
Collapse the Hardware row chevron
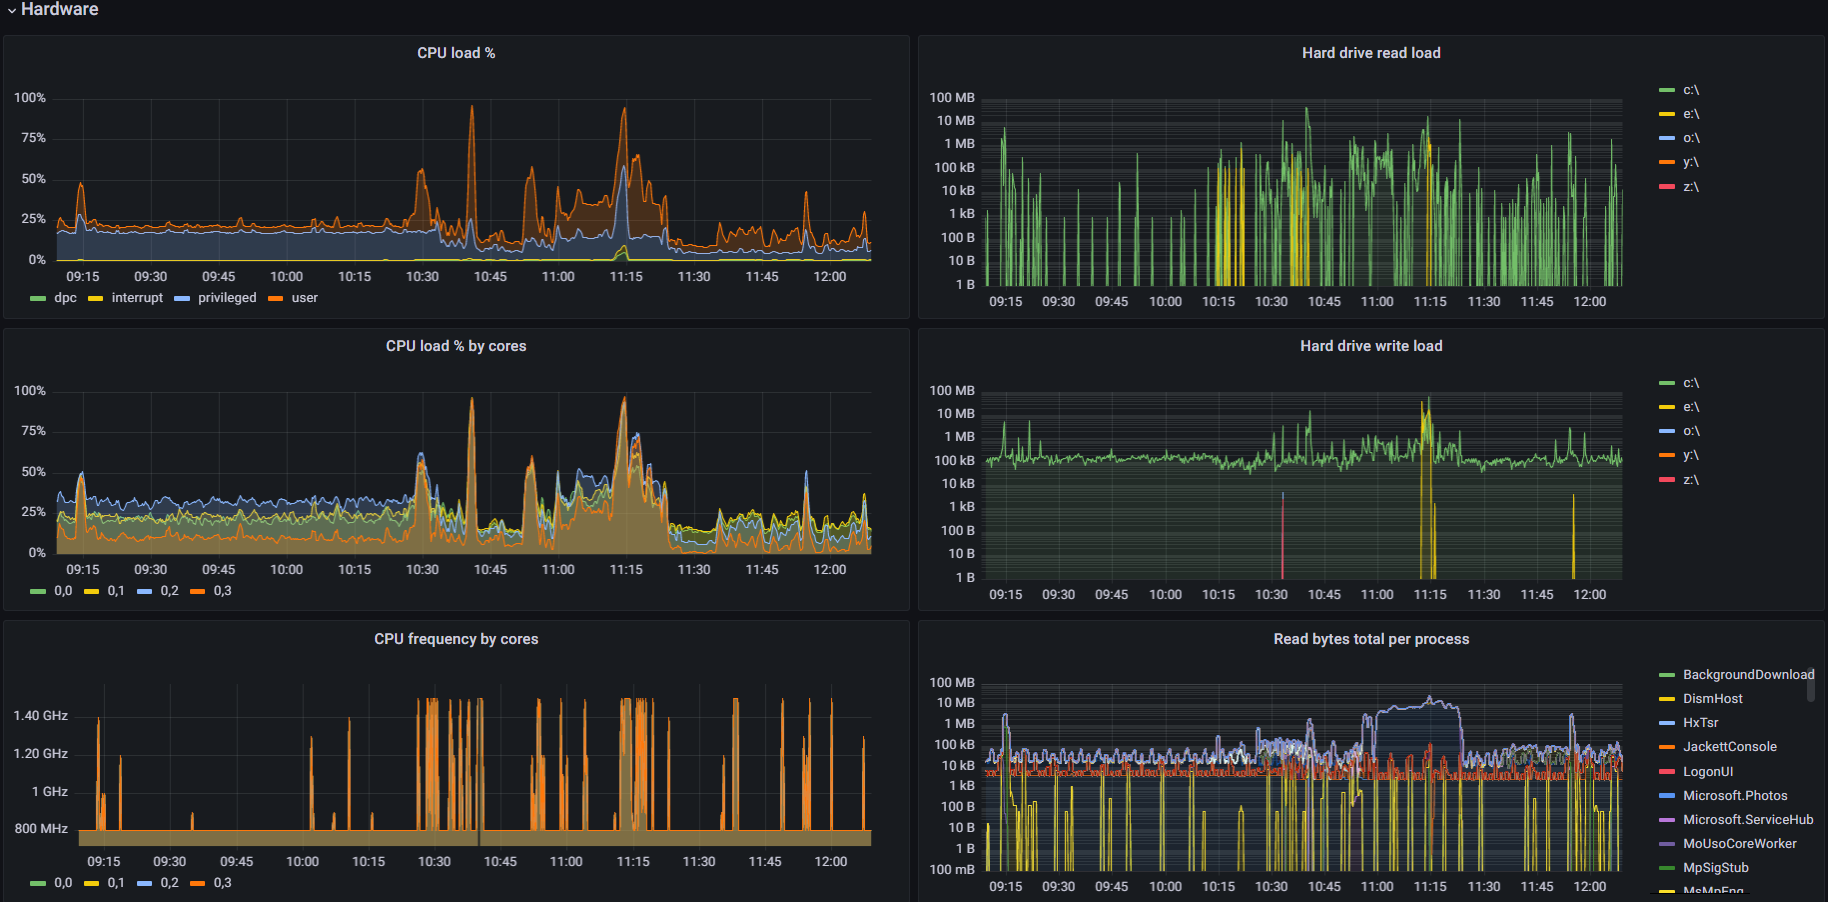[x=12, y=10]
